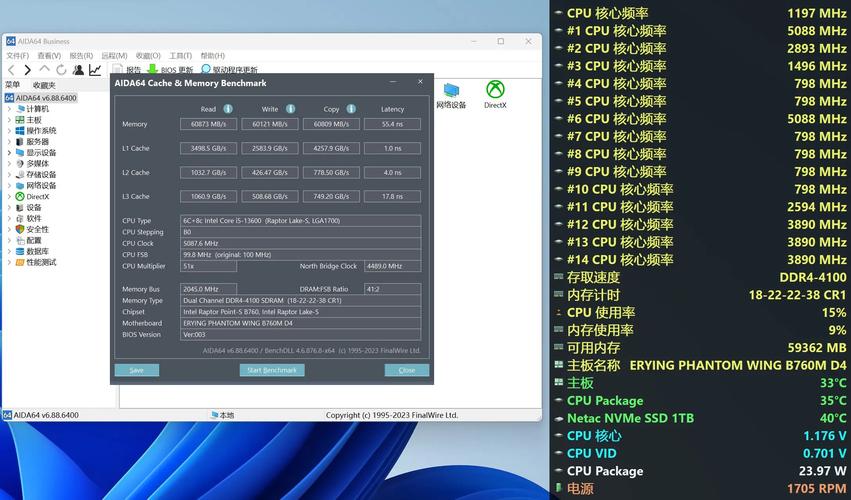Open the DirectX icon in main pane
This screenshot has width=851, height=500.
[x=495, y=94]
